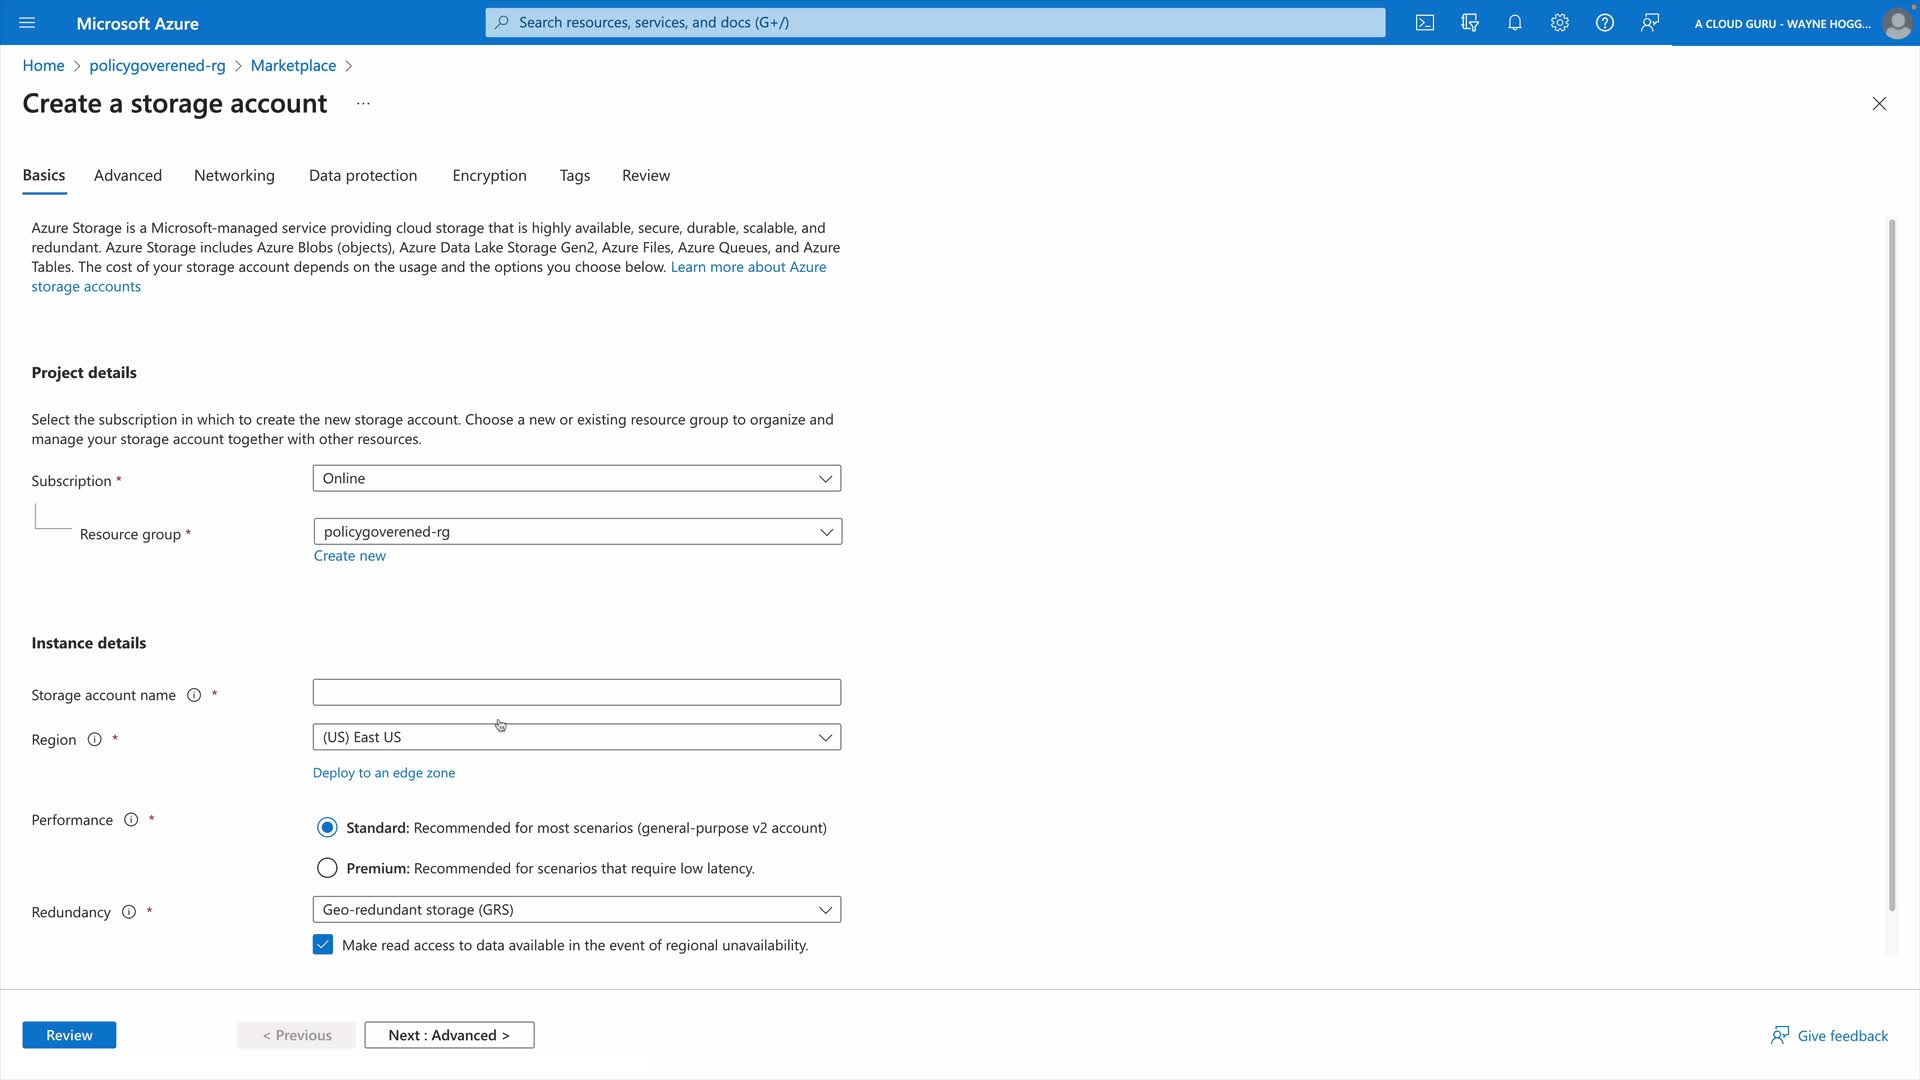
Task: Uncheck the read access regional unavailability checkbox
Action: coord(323,945)
